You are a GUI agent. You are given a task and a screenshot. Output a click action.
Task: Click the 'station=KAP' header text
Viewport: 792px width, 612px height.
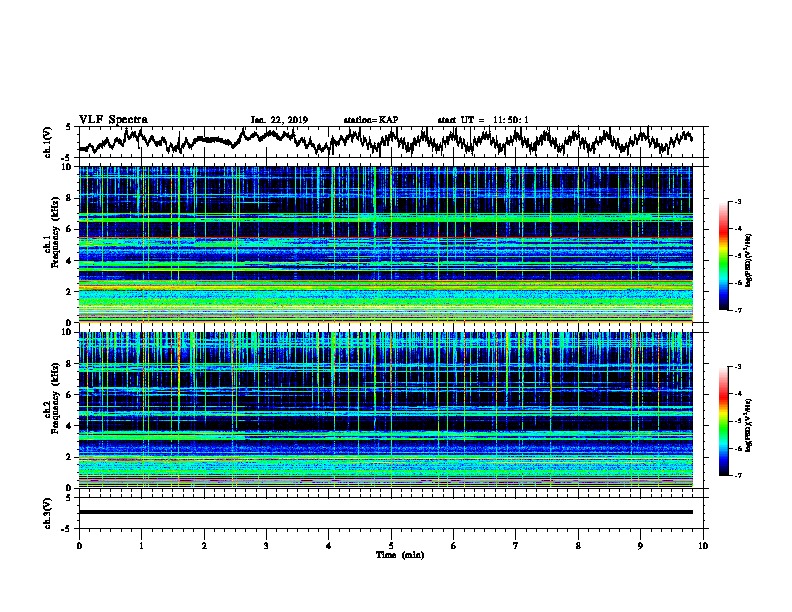click(371, 120)
